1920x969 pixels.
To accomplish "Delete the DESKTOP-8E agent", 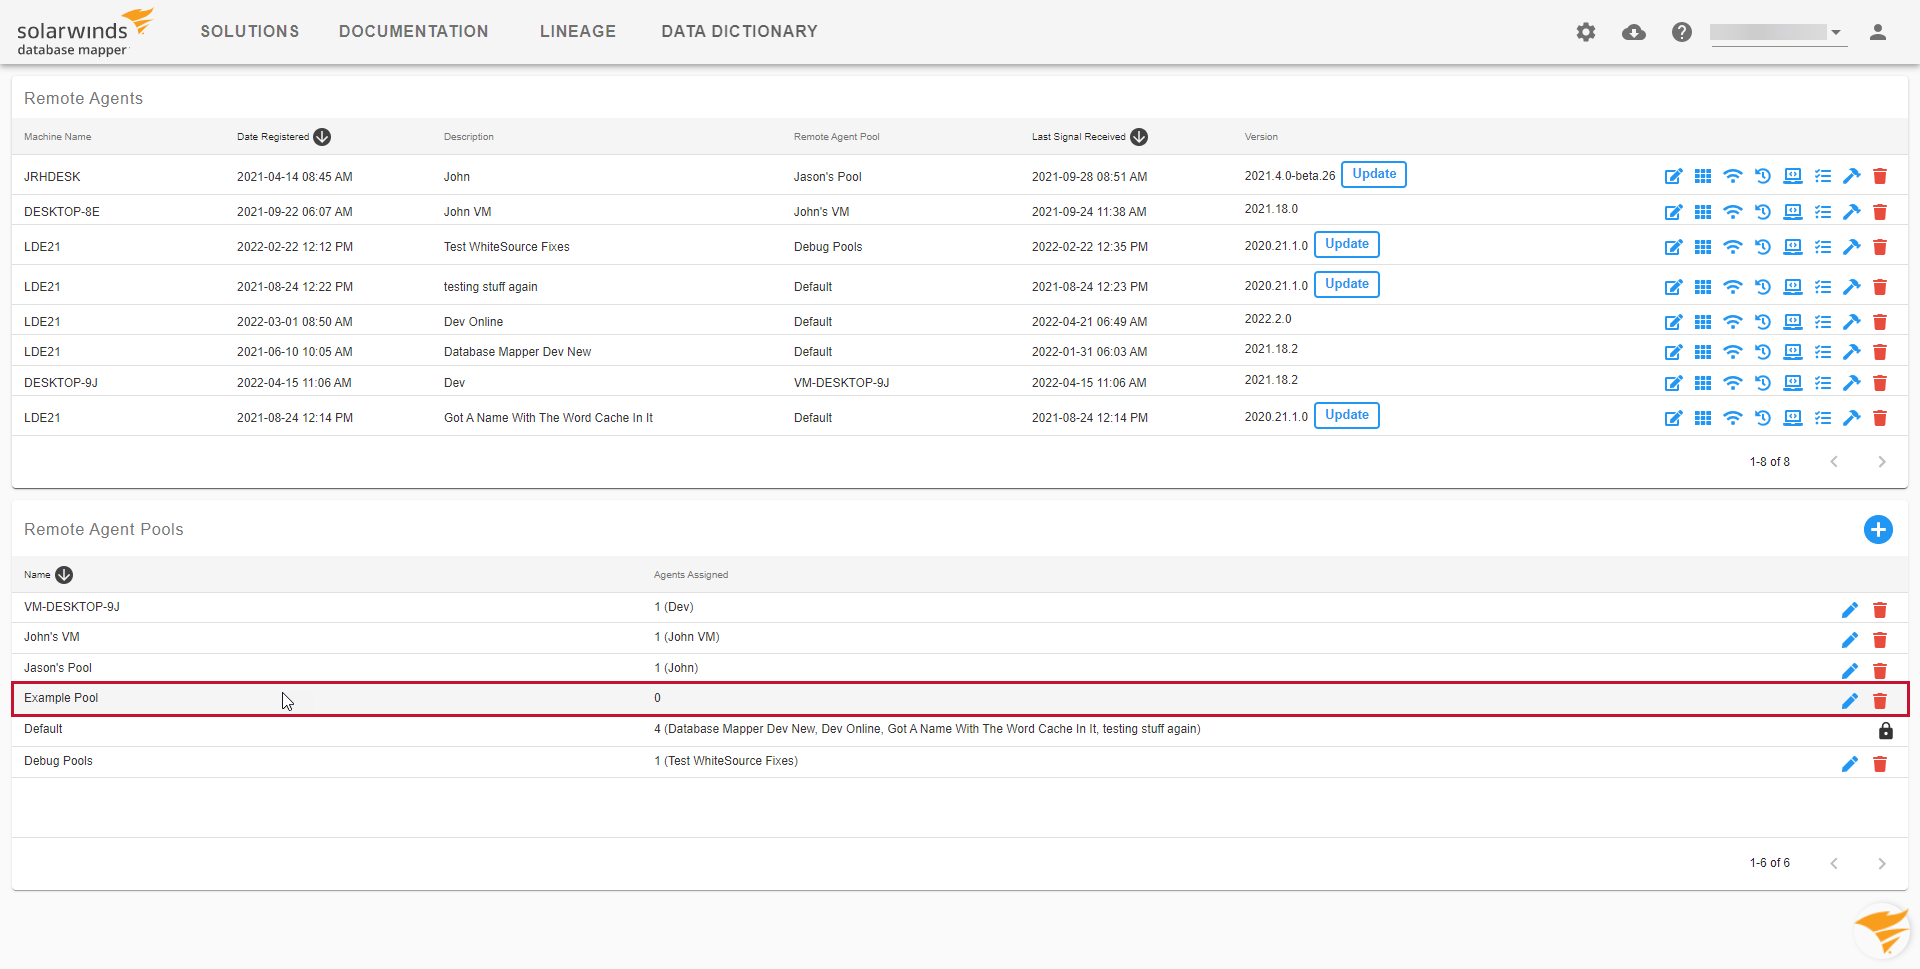I will (x=1880, y=212).
